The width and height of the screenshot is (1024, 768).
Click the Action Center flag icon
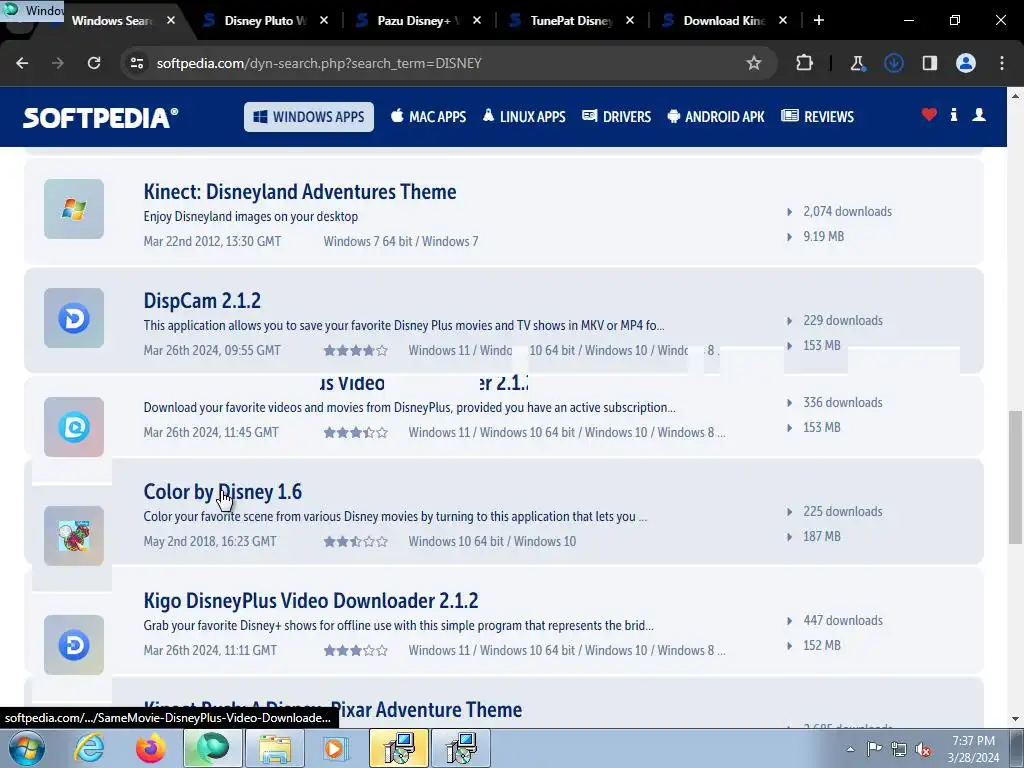pos(874,749)
